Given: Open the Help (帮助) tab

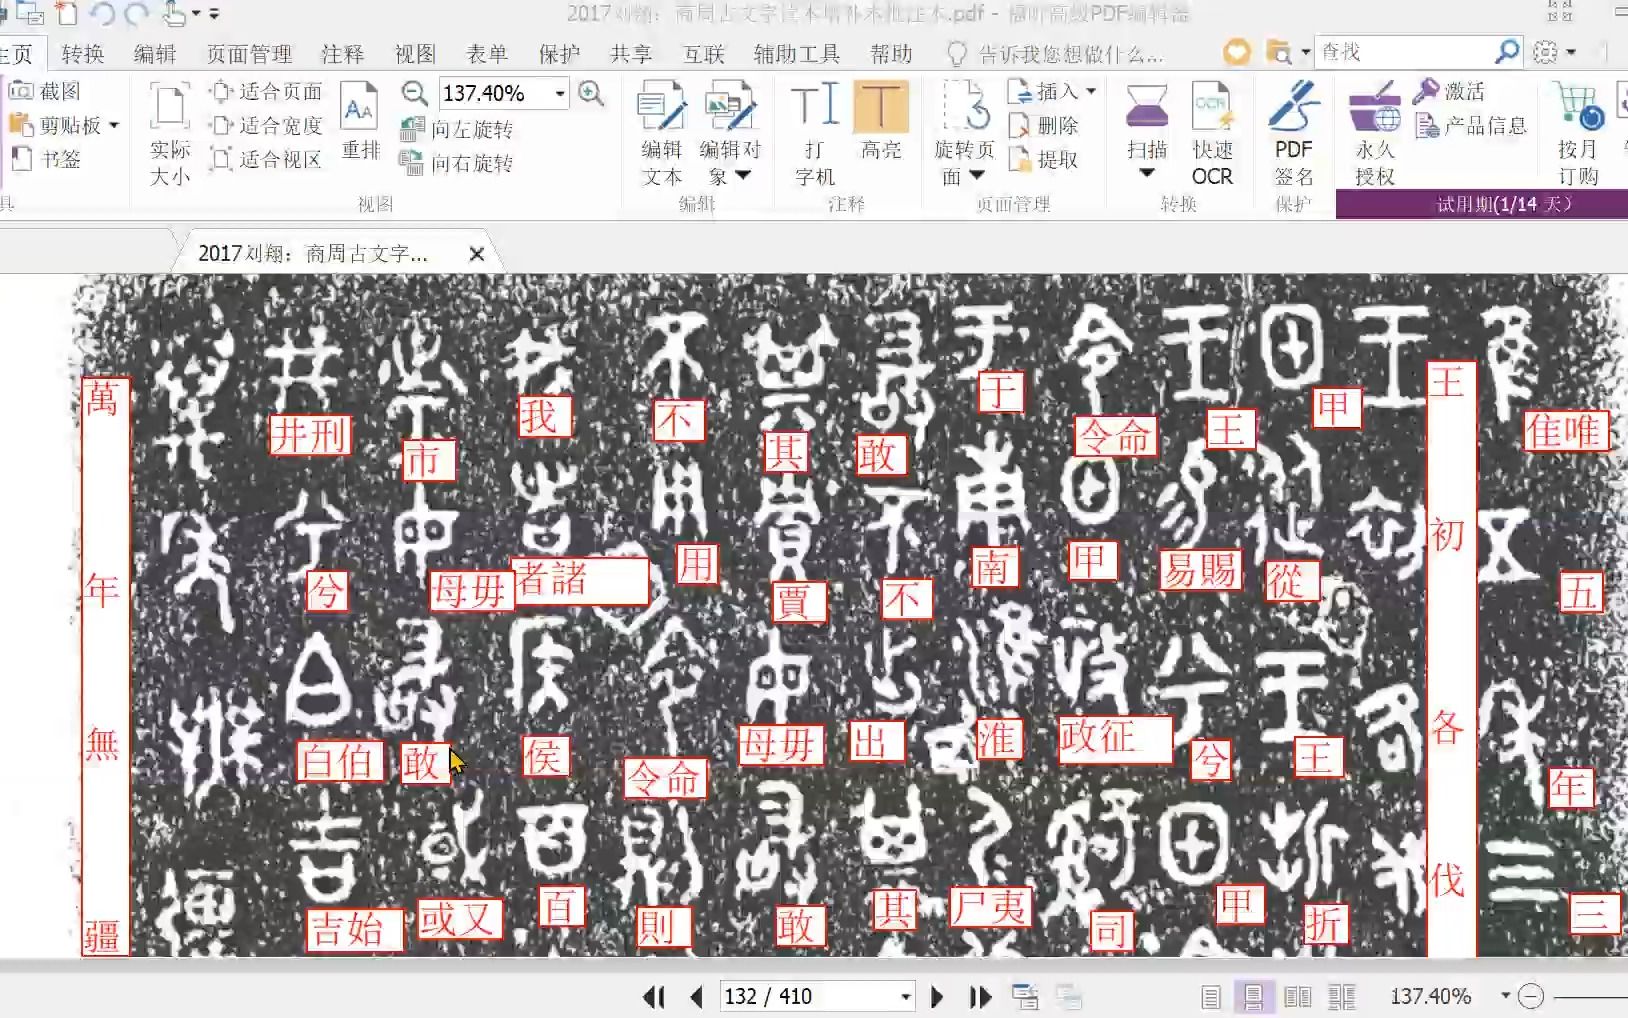Looking at the screenshot, I should coord(891,54).
